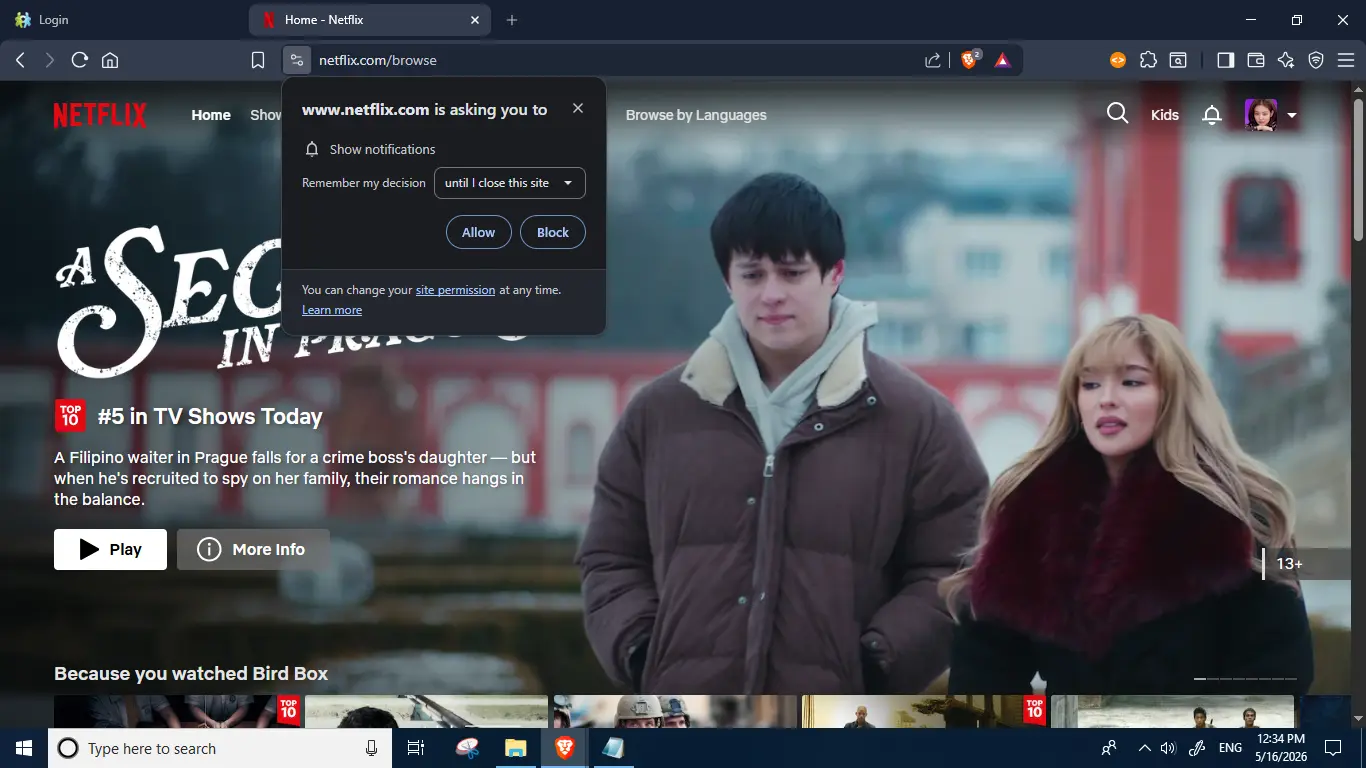Go to the Netflix Home tab

click(211, 115)
